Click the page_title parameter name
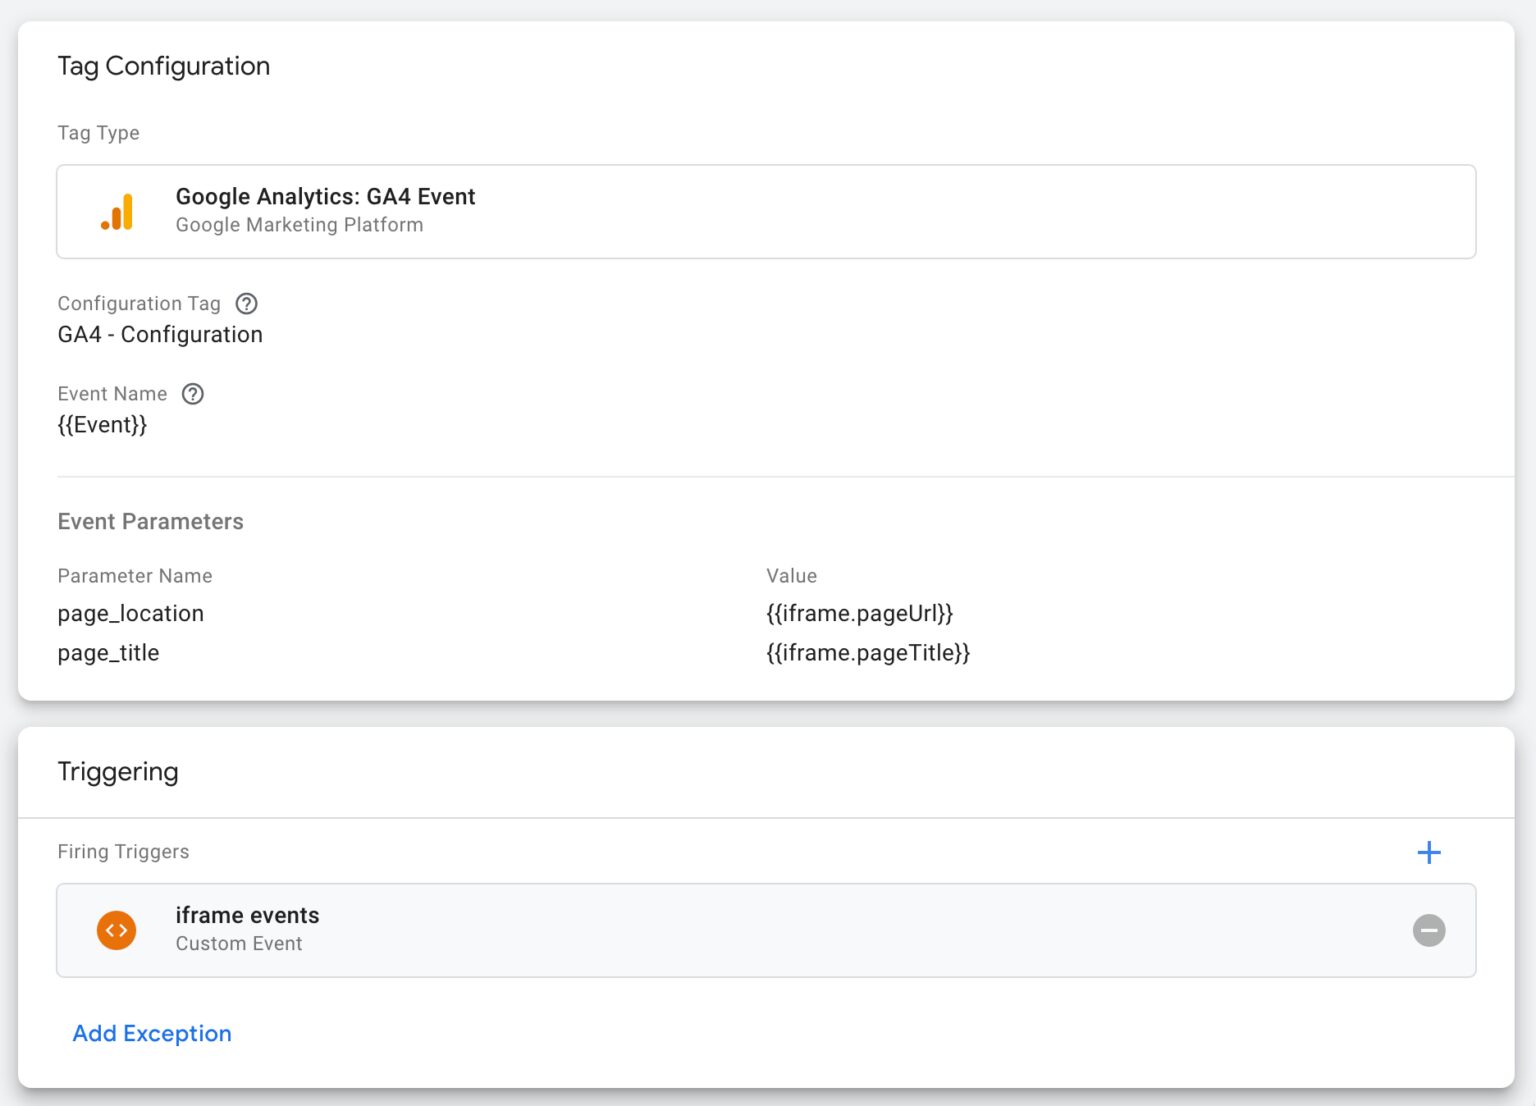Viewport: 1536px width, 1106px height. (x=109, y=653)
